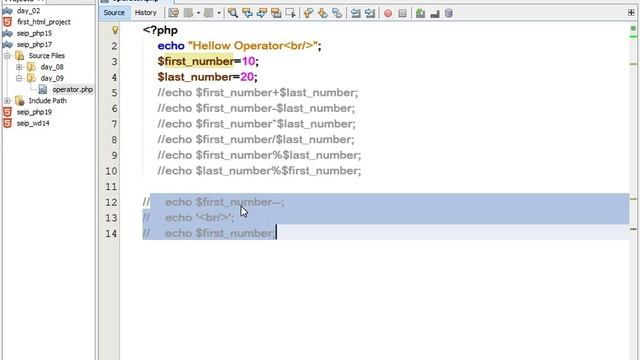Shift line left toolbar icon
Screen dimensions: 640x360
(356, 13)
